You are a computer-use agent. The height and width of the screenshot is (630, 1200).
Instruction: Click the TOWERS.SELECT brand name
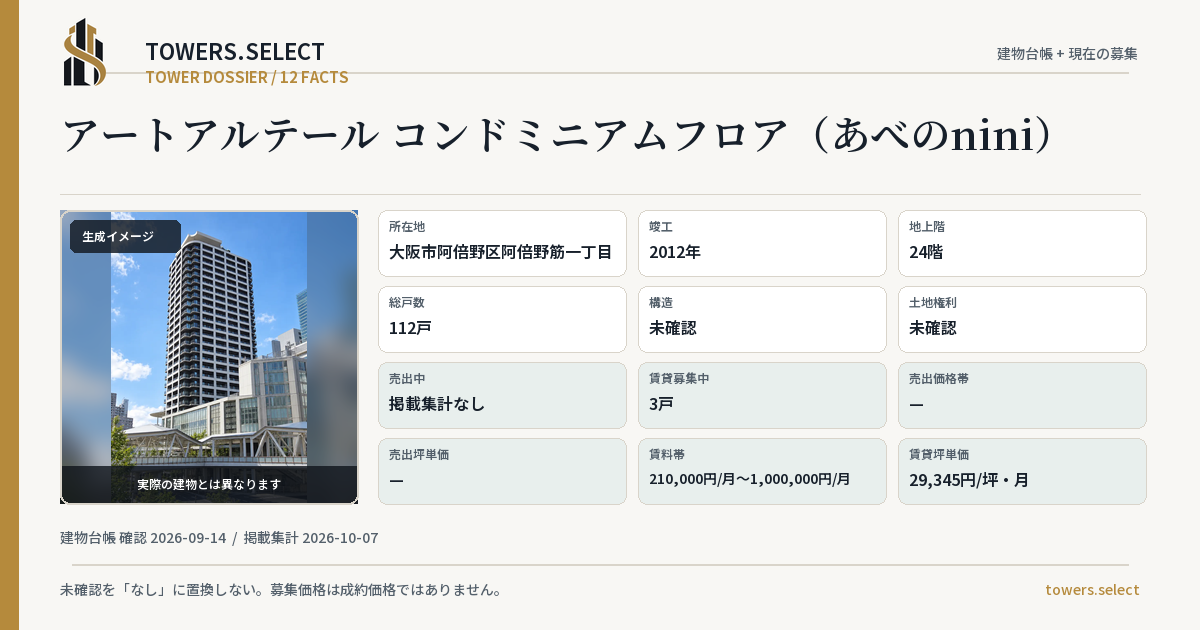(x=235, y=52)
